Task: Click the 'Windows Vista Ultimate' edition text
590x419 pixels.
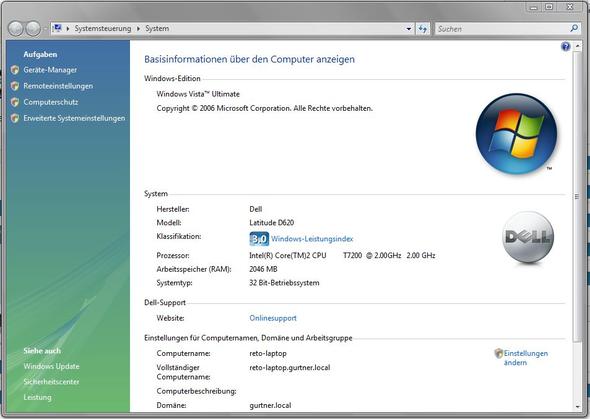Action: pos(198,94)
